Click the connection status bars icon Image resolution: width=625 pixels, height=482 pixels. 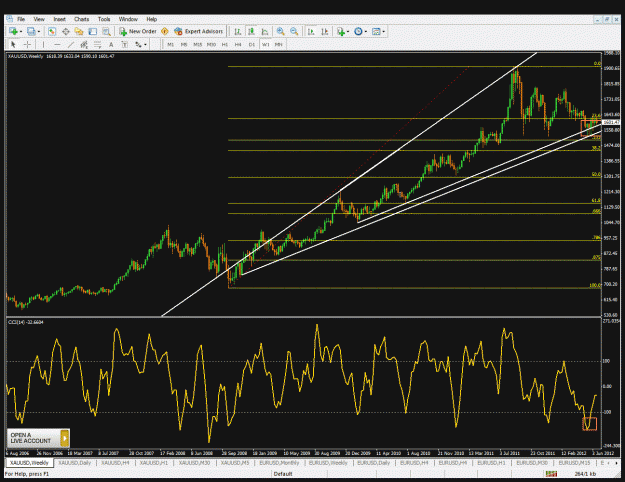point(552,474)
